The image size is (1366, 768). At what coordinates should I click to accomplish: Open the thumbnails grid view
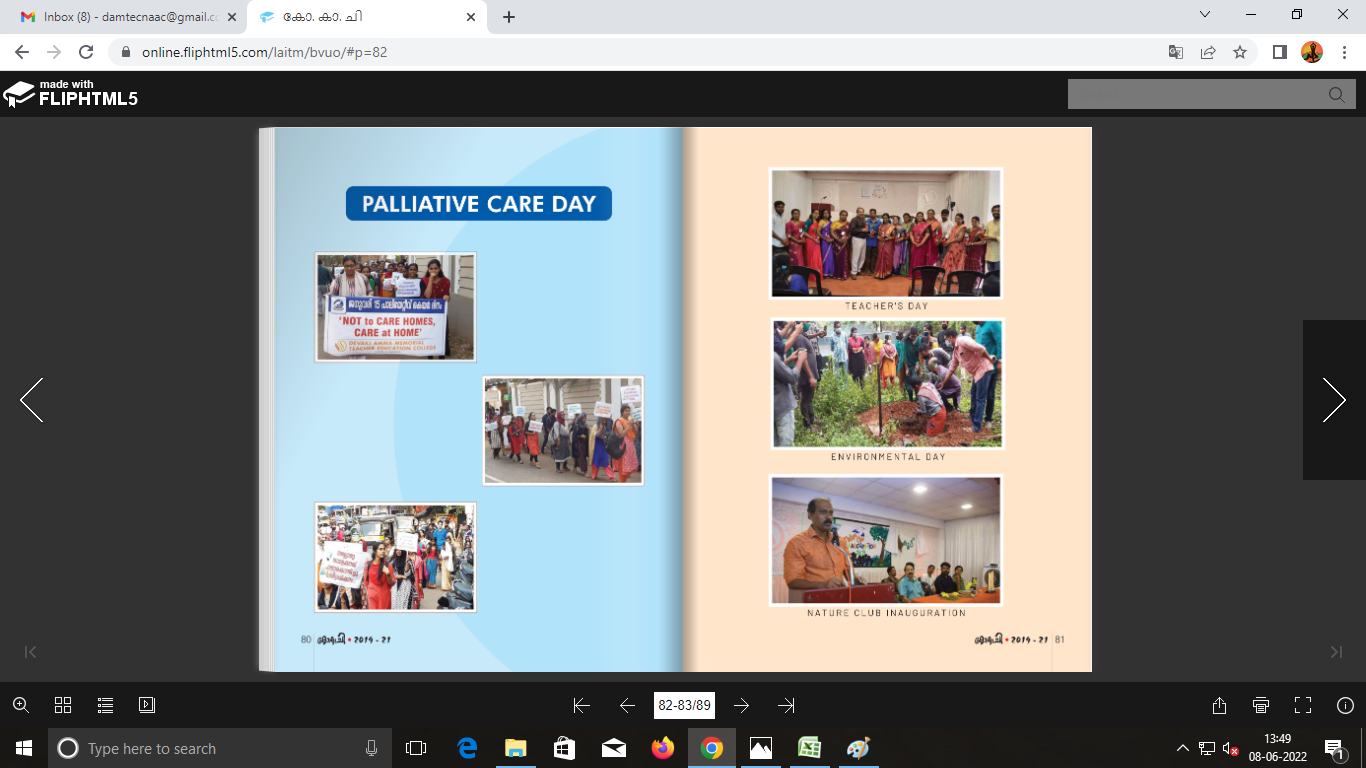(63, 705)
